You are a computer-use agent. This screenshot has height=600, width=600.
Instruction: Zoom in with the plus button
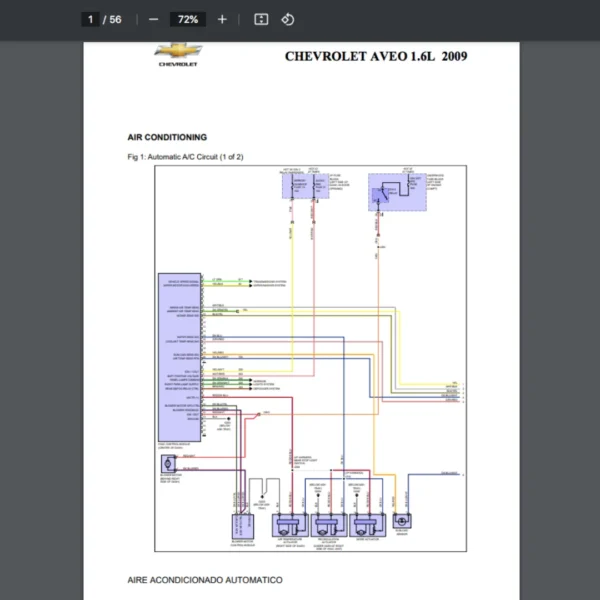pyautogui.click(x=222, y=20)
